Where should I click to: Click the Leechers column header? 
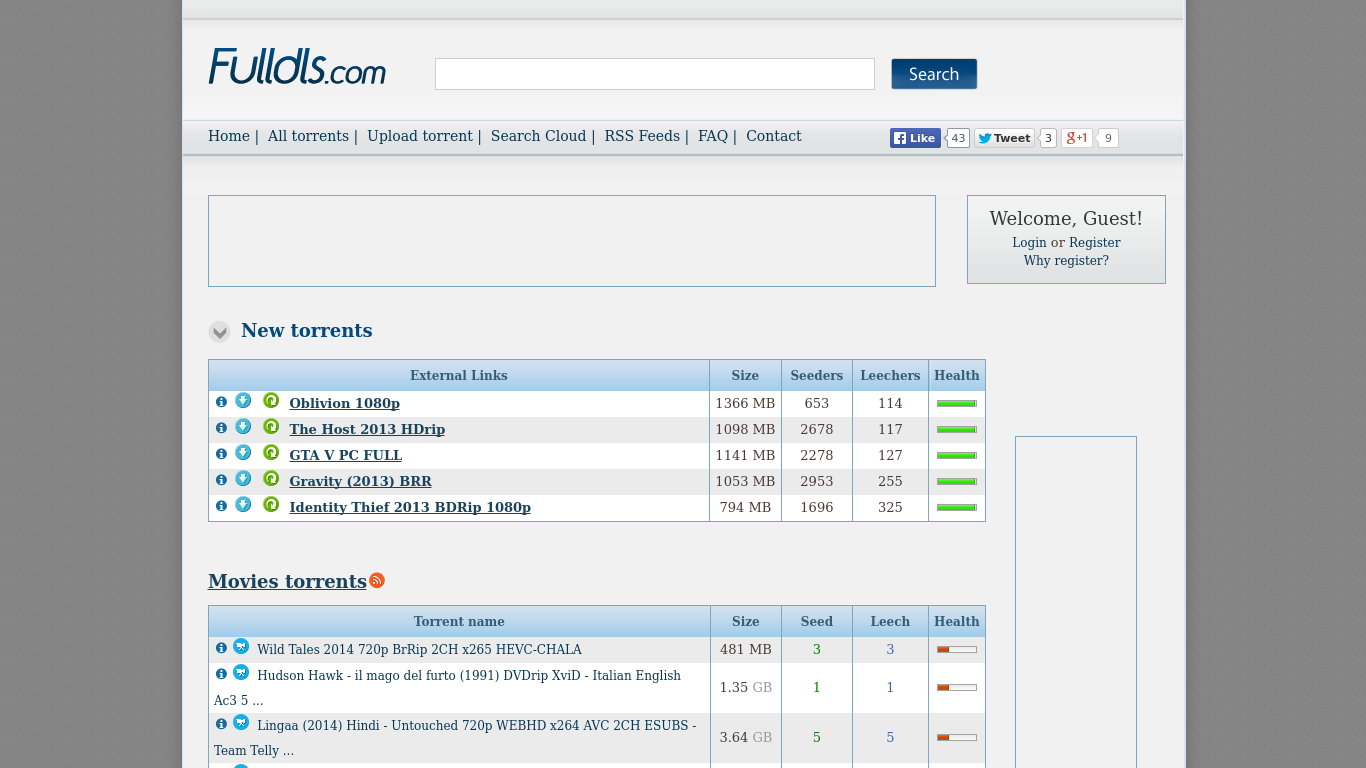point(890,376)
